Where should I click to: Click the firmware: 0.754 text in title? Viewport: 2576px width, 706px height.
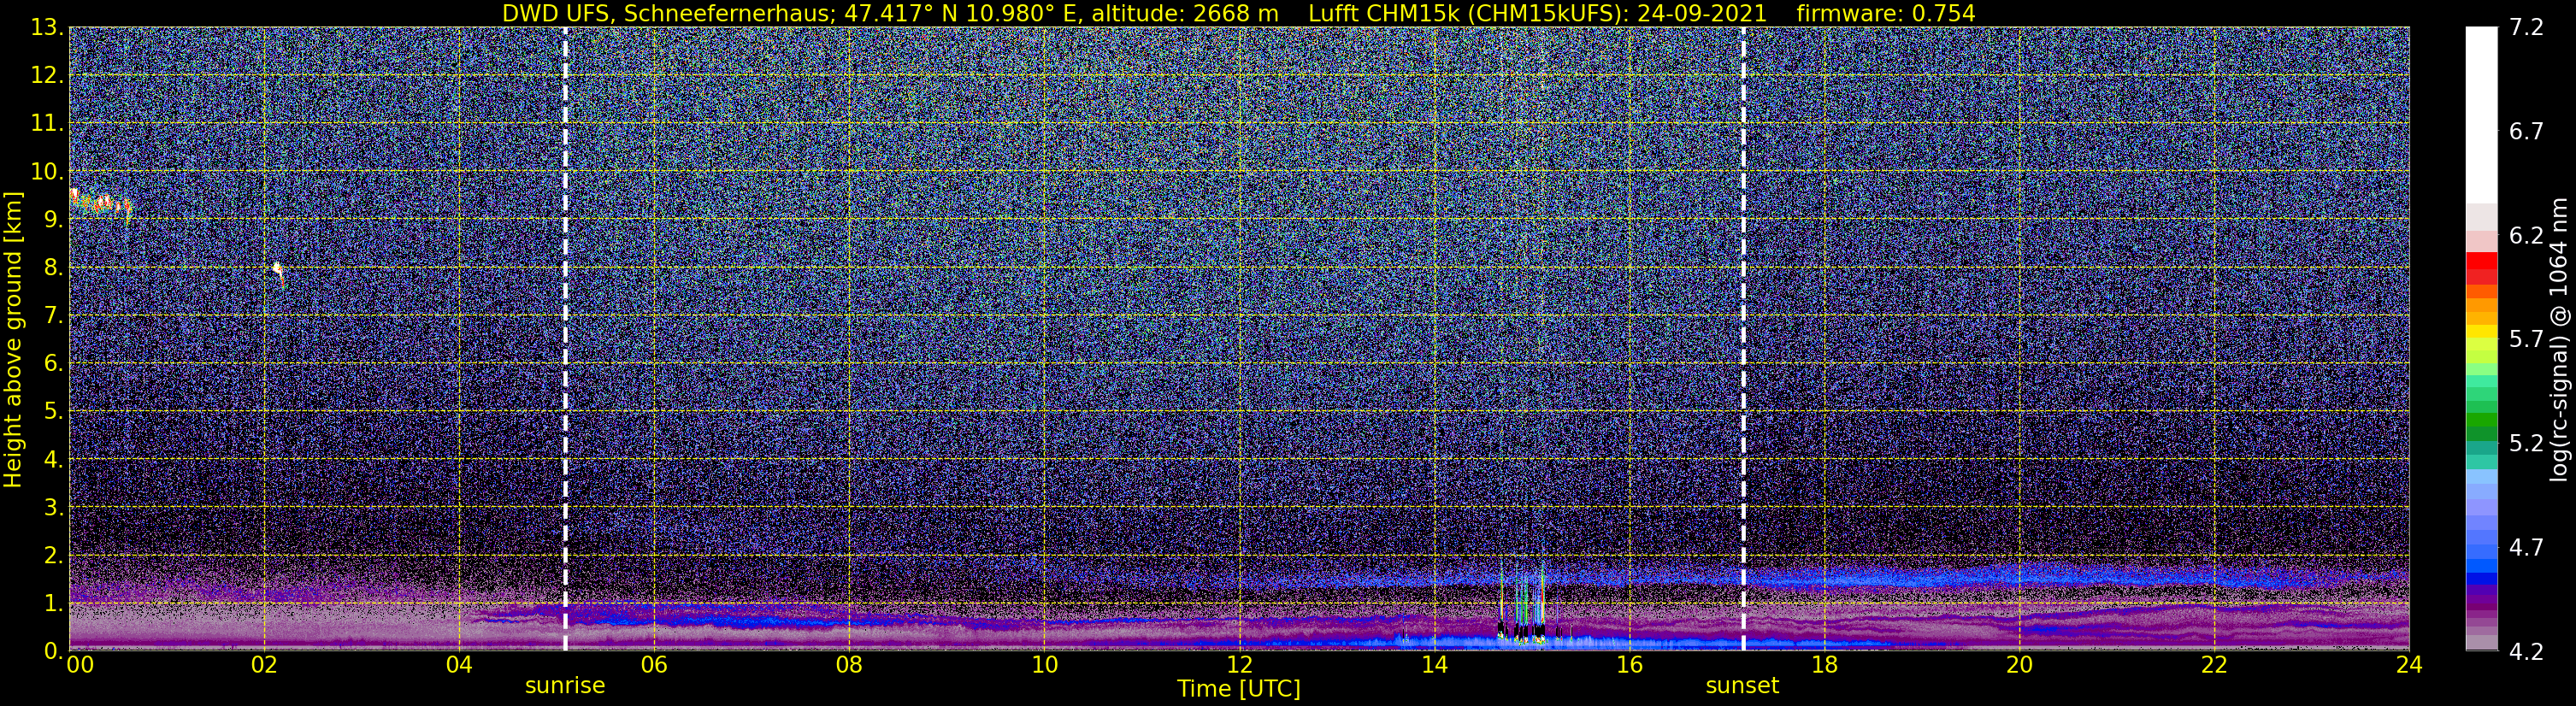(1886, 13)
